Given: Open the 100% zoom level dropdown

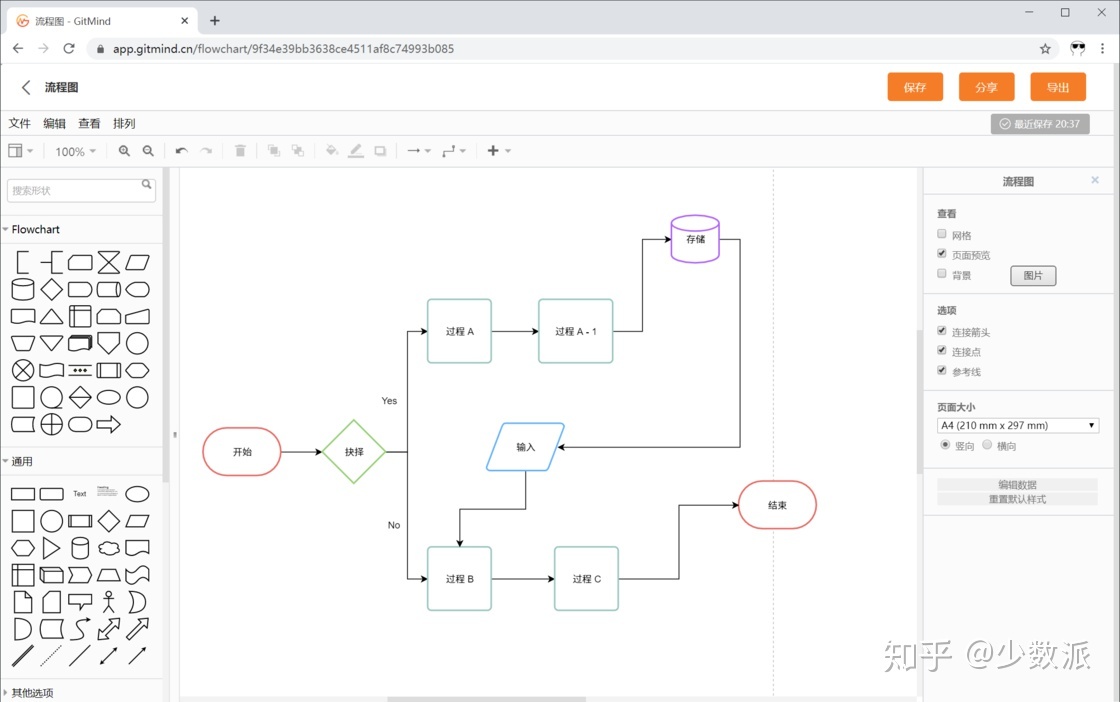Looking at the screenshot, I should 76,152.
